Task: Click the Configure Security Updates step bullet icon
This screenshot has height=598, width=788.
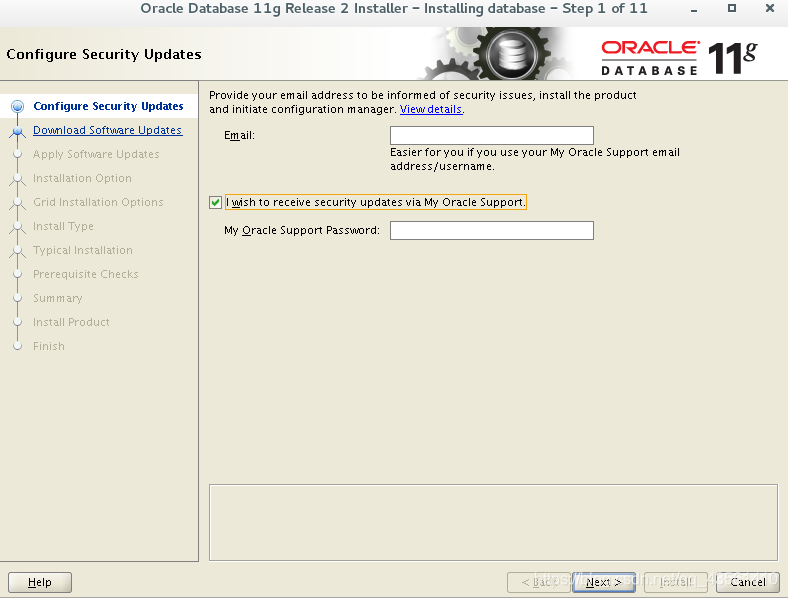Action: click(x=18, y=107)
